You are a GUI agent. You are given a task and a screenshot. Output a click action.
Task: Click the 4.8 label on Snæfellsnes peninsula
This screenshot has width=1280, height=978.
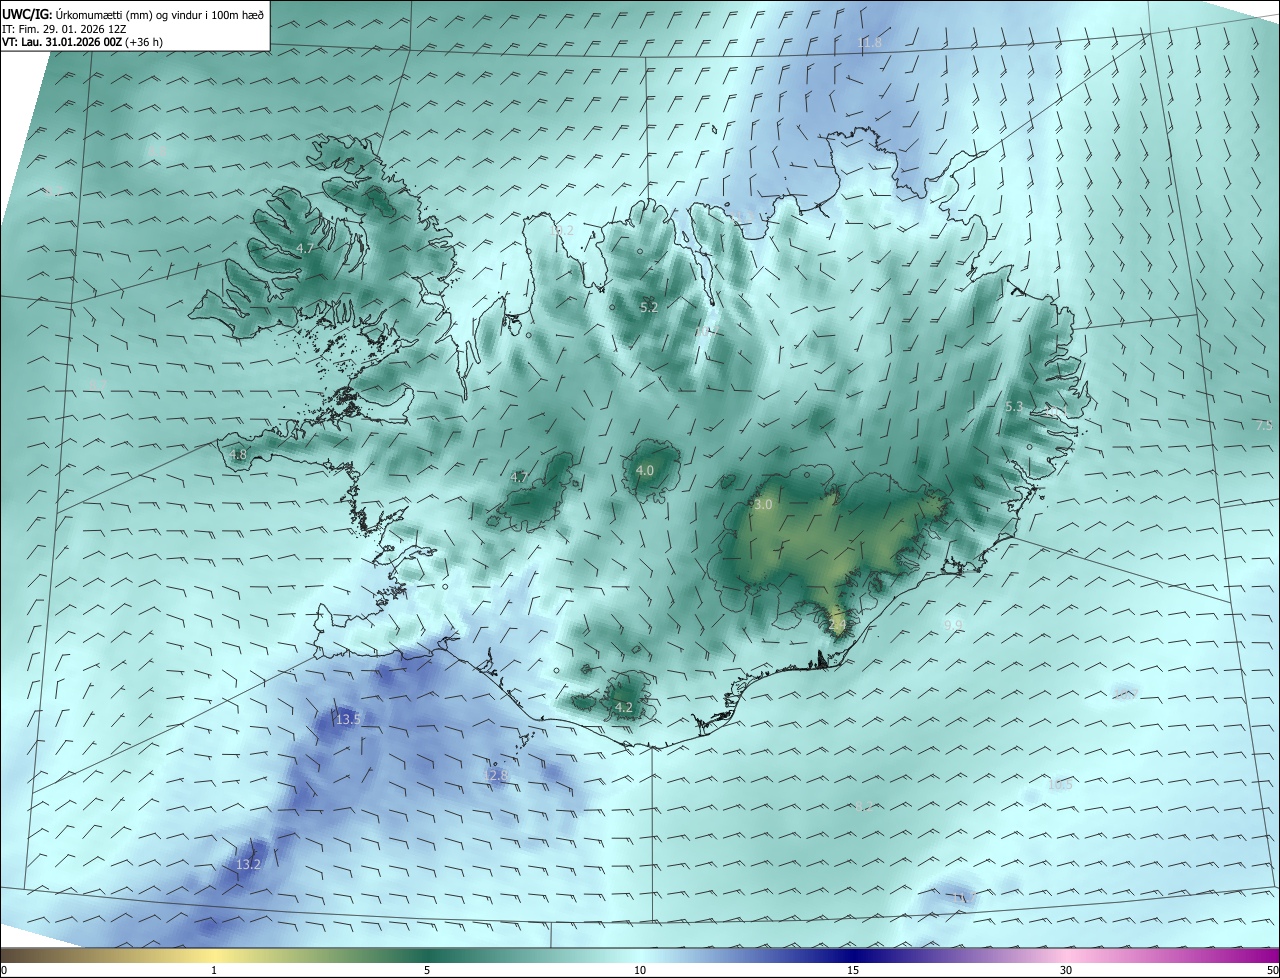tap(238, 454)
